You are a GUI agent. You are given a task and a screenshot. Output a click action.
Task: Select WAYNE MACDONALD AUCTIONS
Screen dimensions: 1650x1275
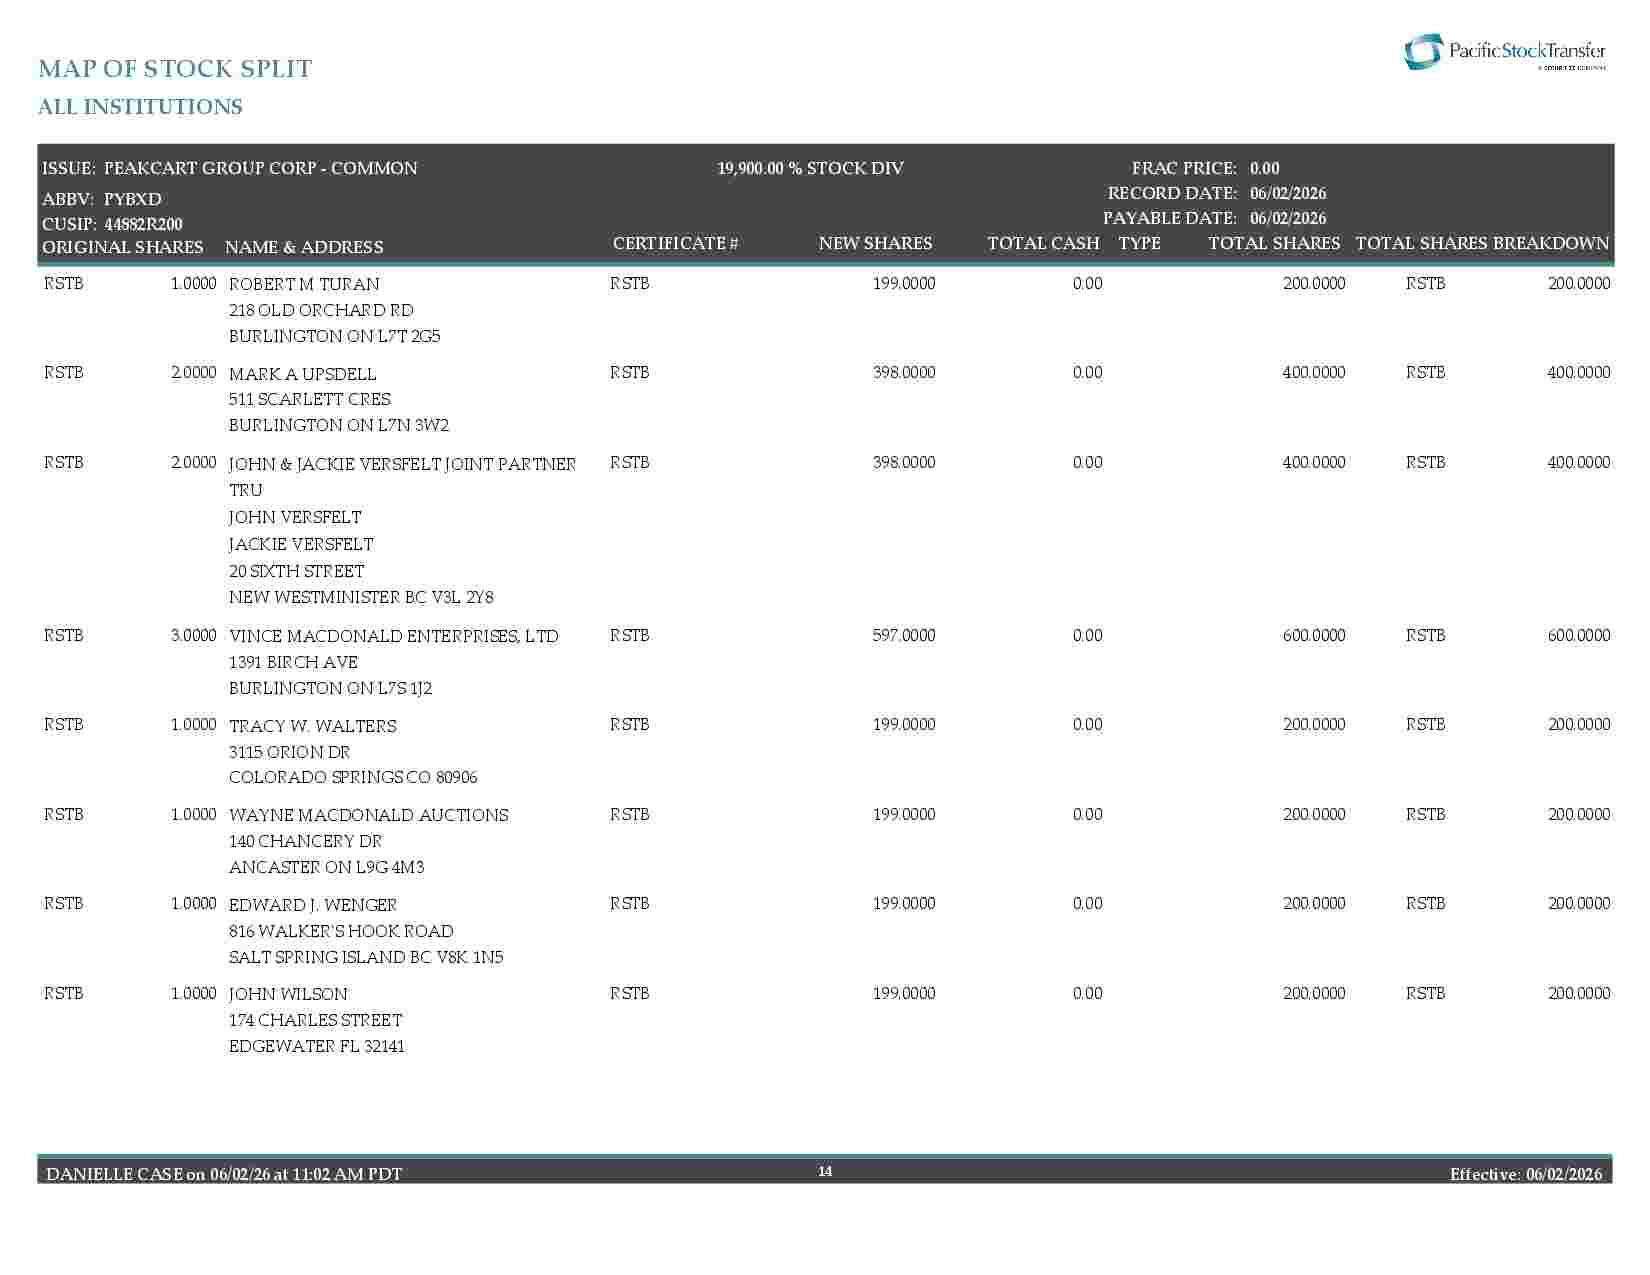pos(369,815)
